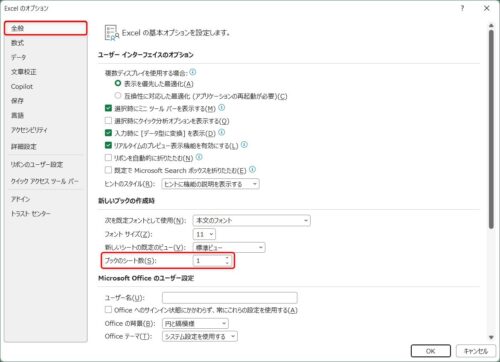The image size is (500, 362).
Task: Open 保存 category in sidebar
Action: click(46, 101)
